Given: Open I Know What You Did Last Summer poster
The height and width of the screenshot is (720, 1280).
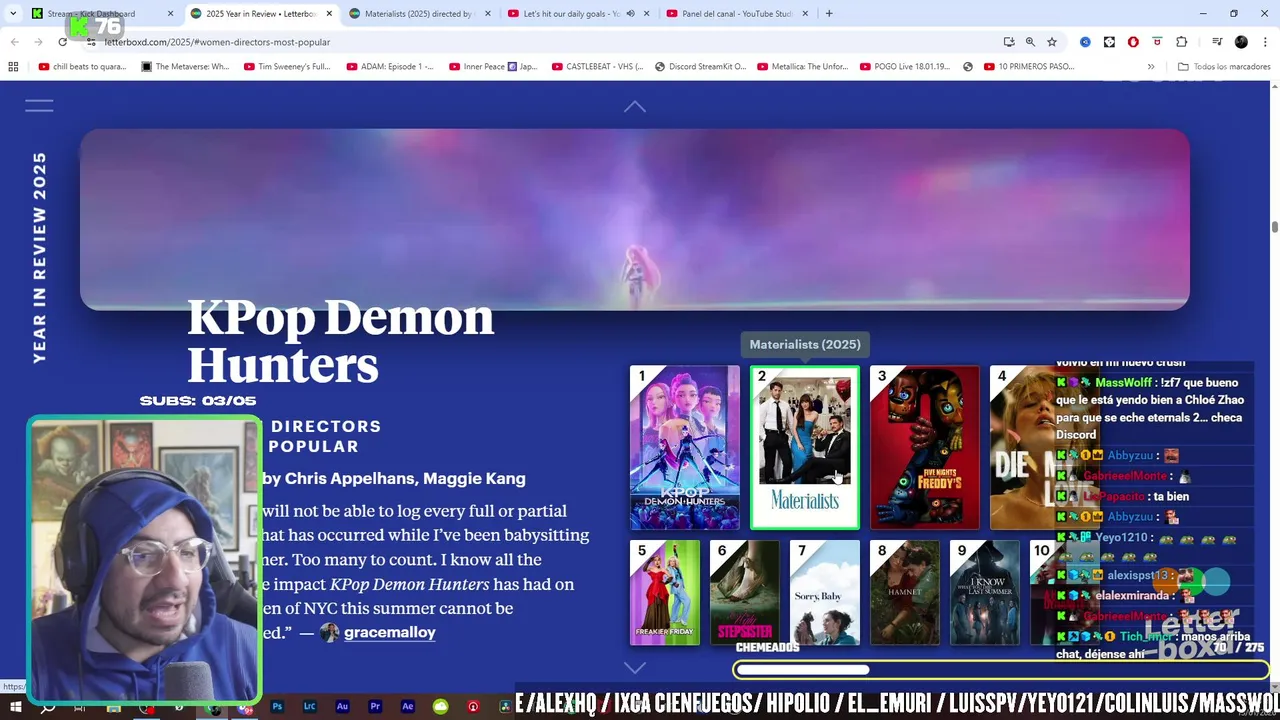Looking at the screenshot, I should 985,593.
